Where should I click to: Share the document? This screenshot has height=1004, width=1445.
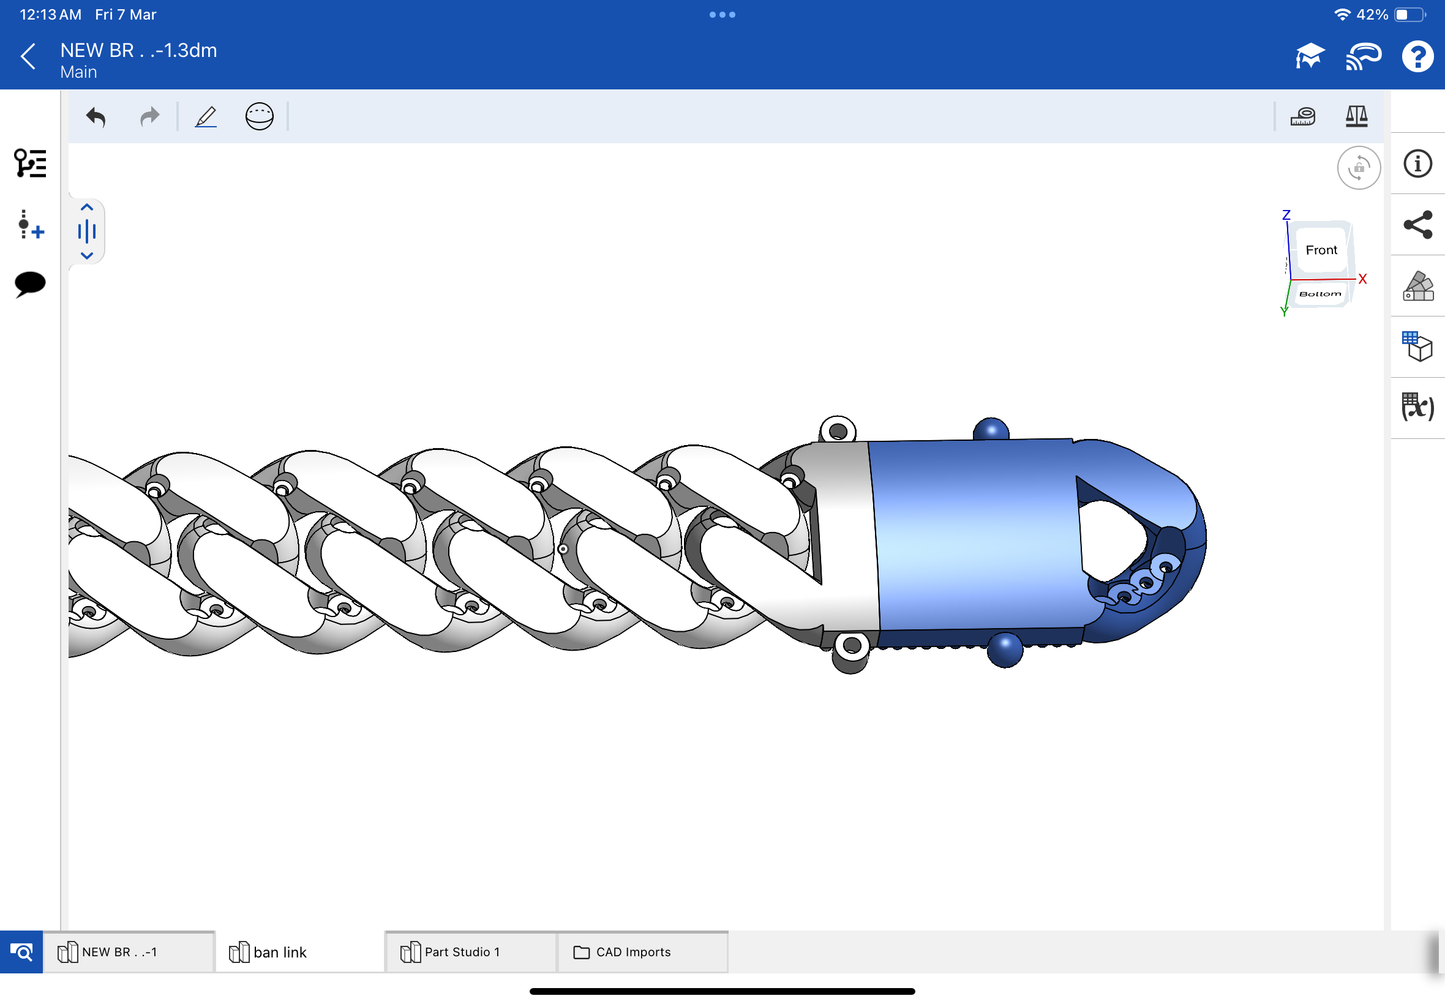pyautogui.click(x=1417, y=225)
